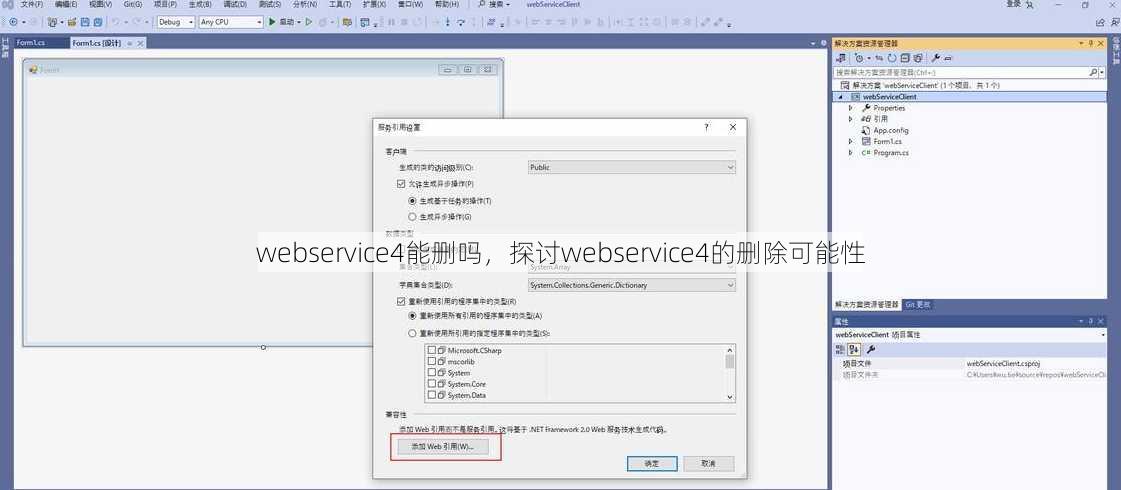Click the preview selected items icon
1121x490 pixels.
948,59
